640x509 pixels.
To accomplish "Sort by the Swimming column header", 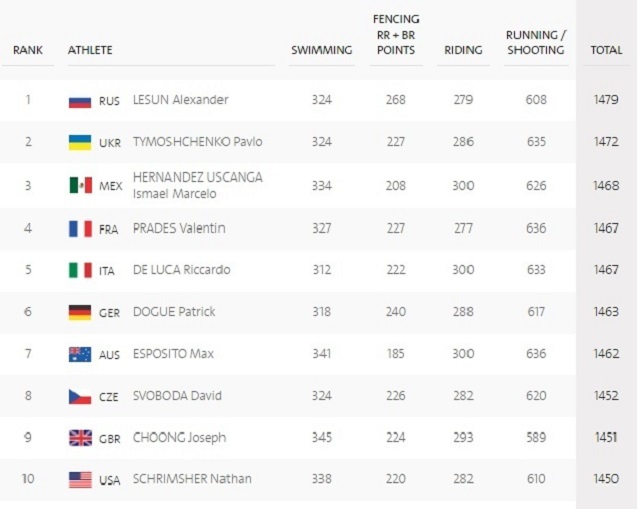I will point(322,50).
